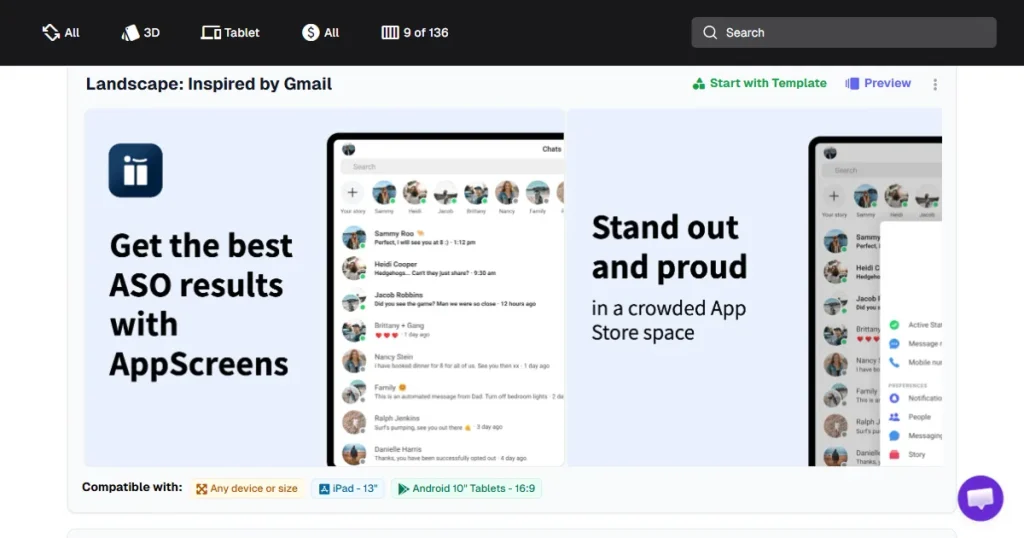Click the Start with Template green icon
1024x538 pixels.
(699, 84)
